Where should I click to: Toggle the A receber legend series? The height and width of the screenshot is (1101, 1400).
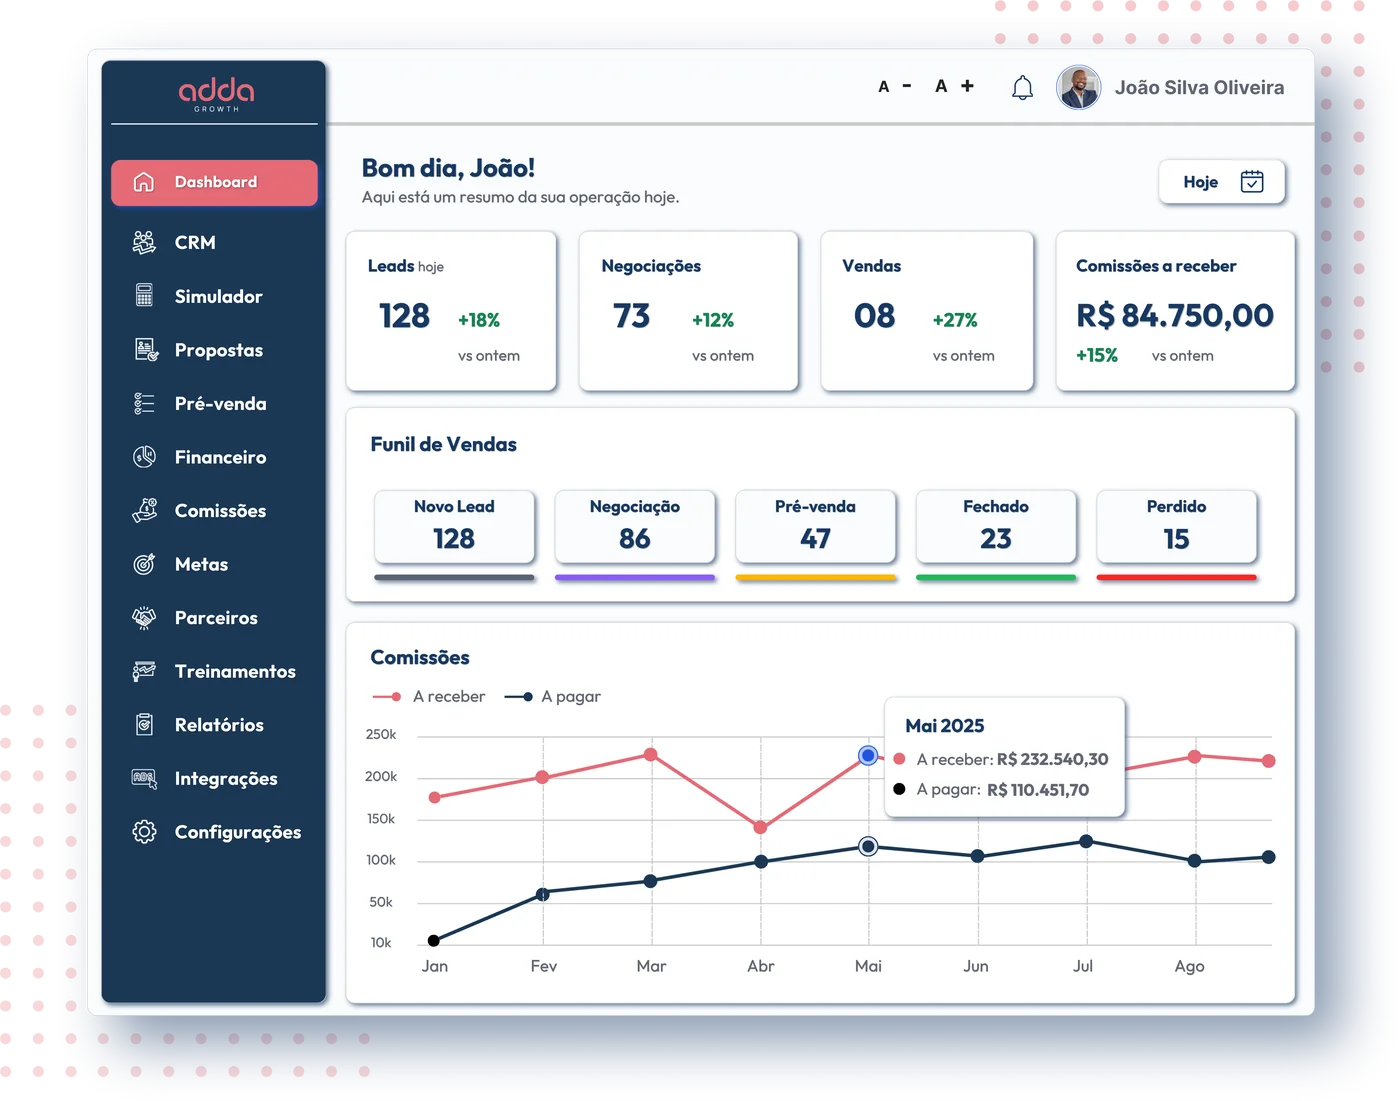tap(429, 696)
